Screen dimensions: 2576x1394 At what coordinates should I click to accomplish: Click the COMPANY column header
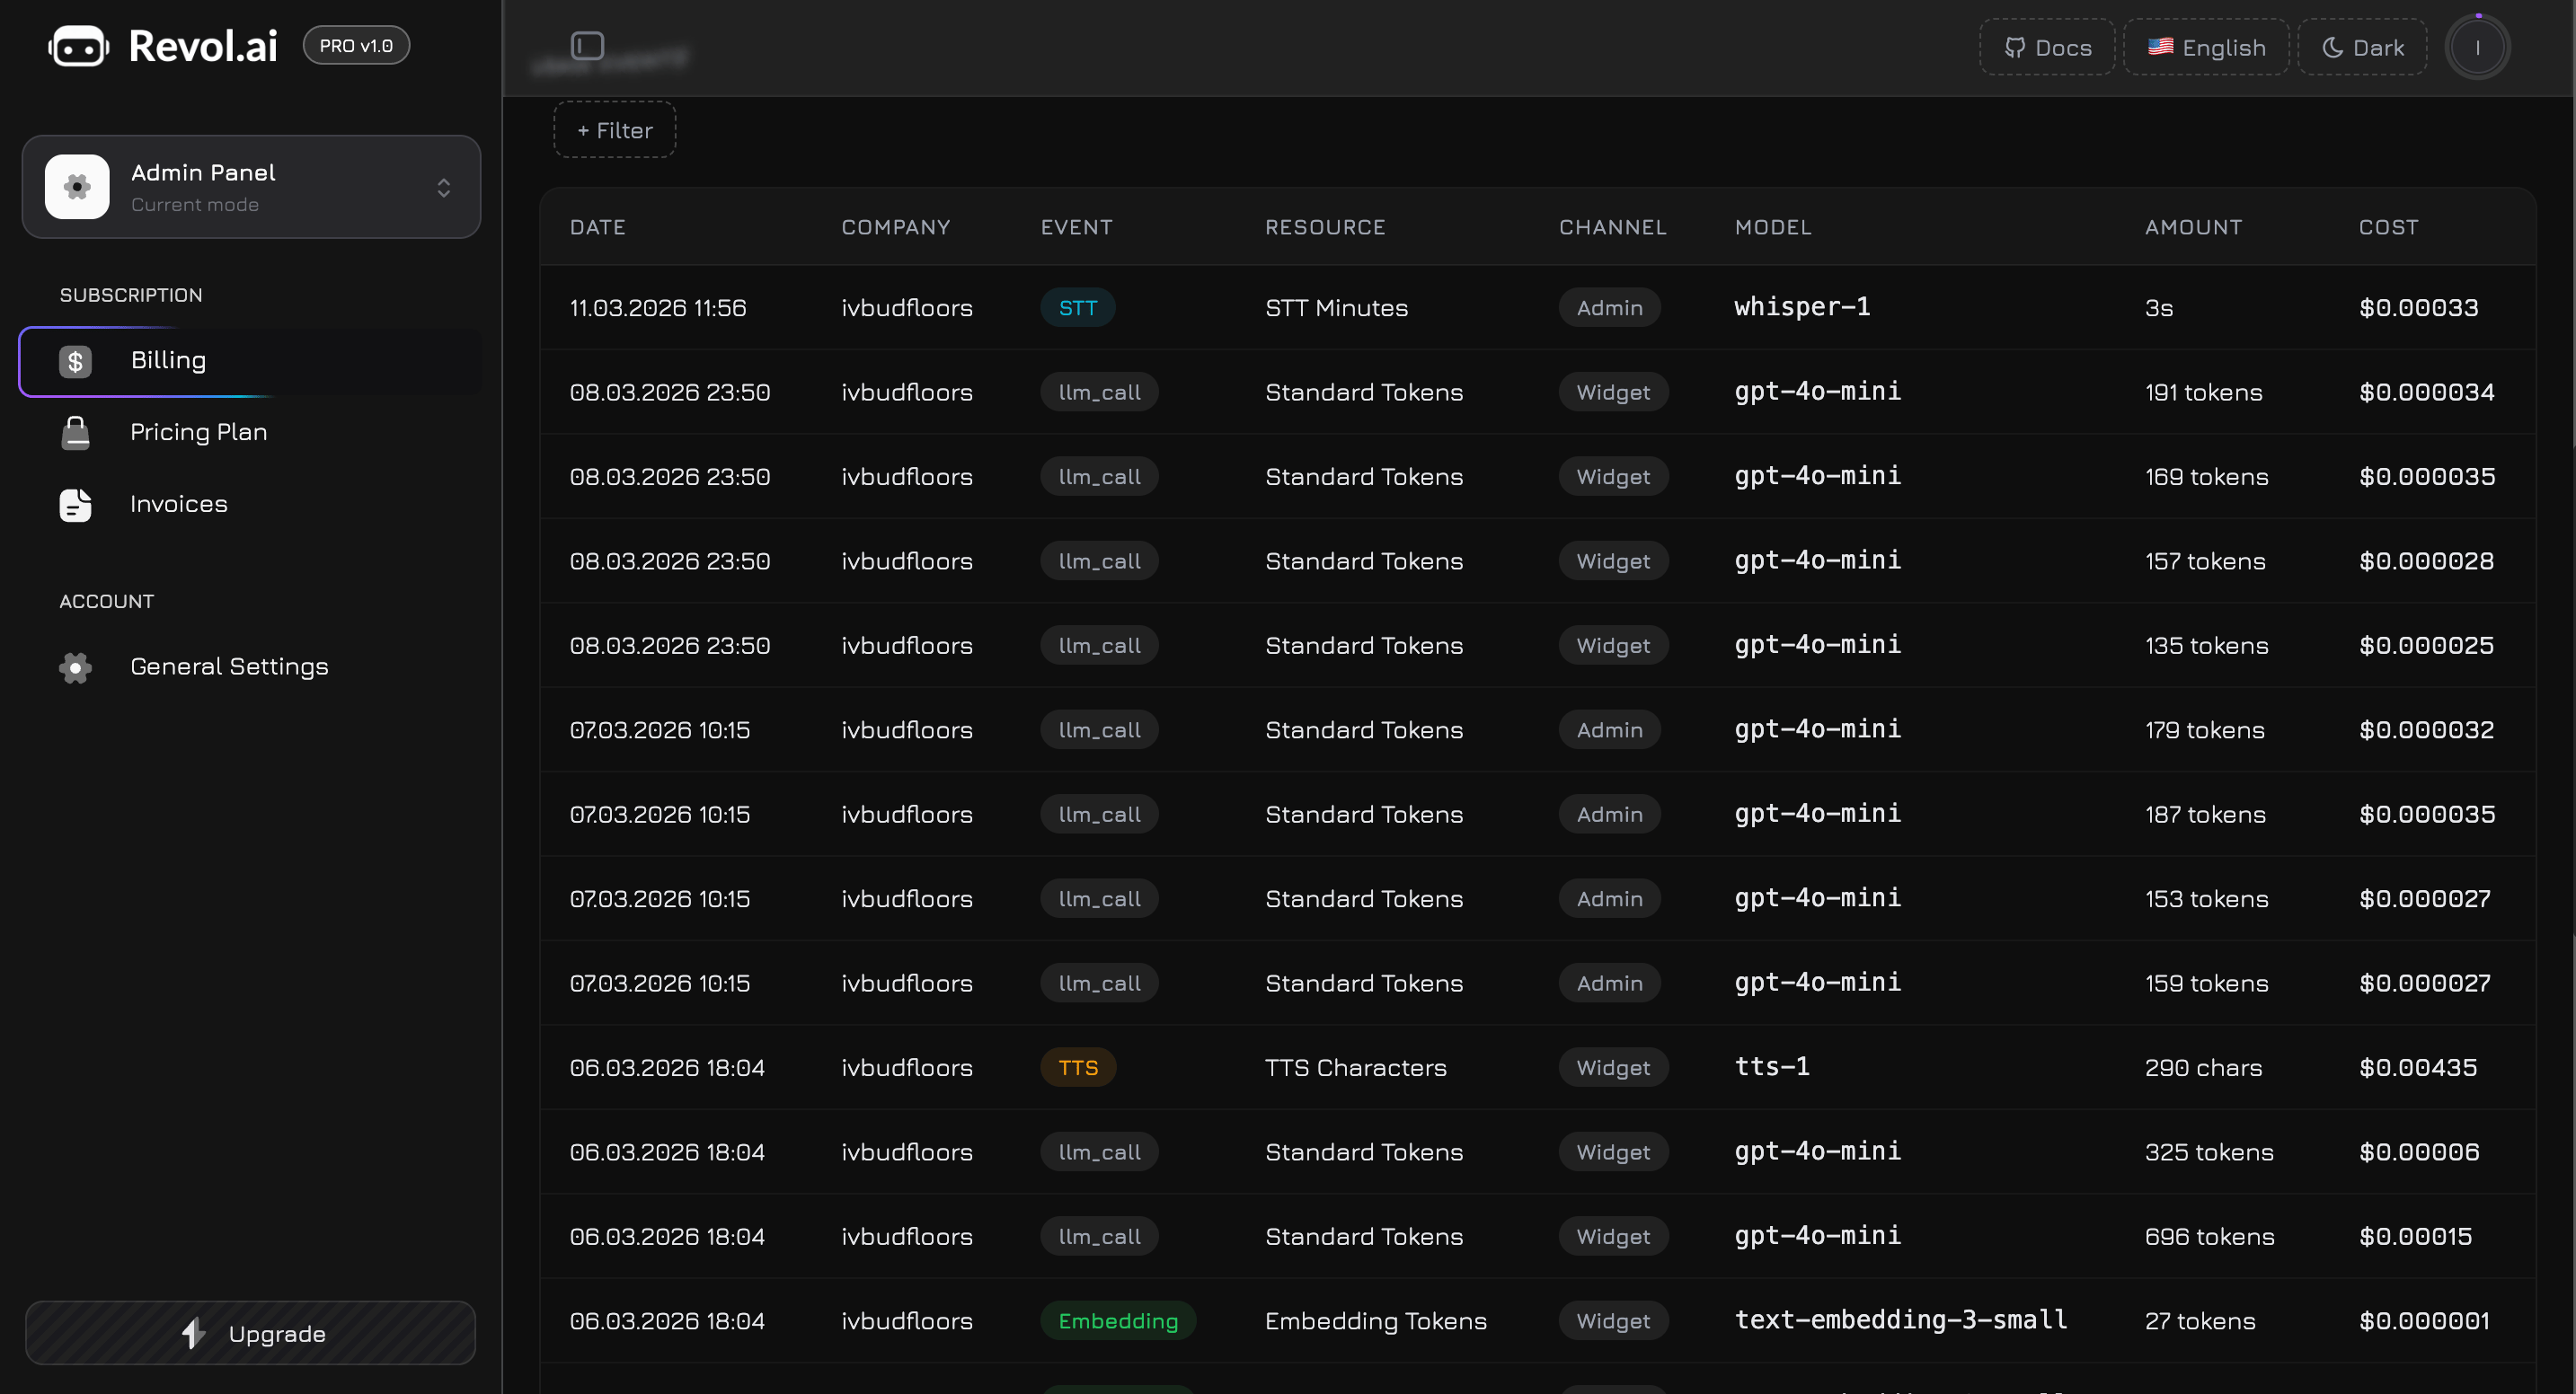coord(895,227)
